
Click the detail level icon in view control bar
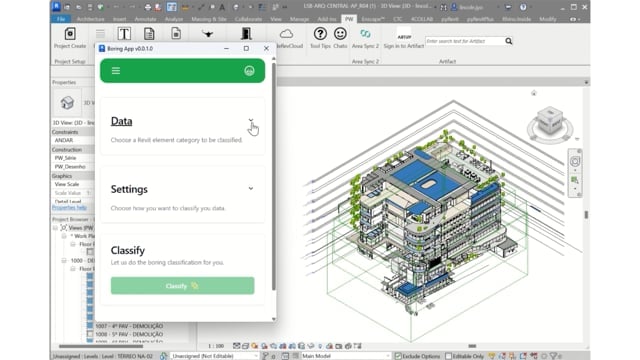(x=236, y=346)
